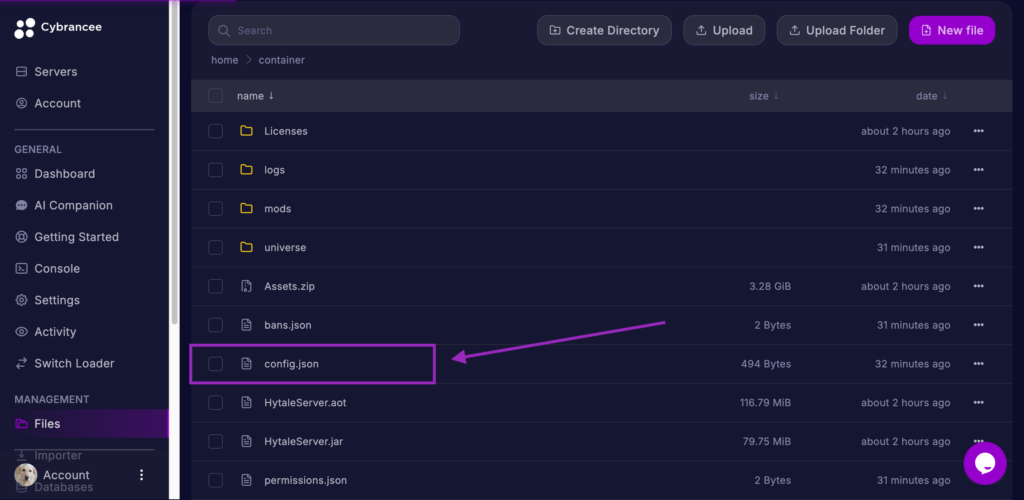The height and width of the screenshot is (500, 1024).
Task: Open the Licenses folder name
Action: (x=286, y=131)
